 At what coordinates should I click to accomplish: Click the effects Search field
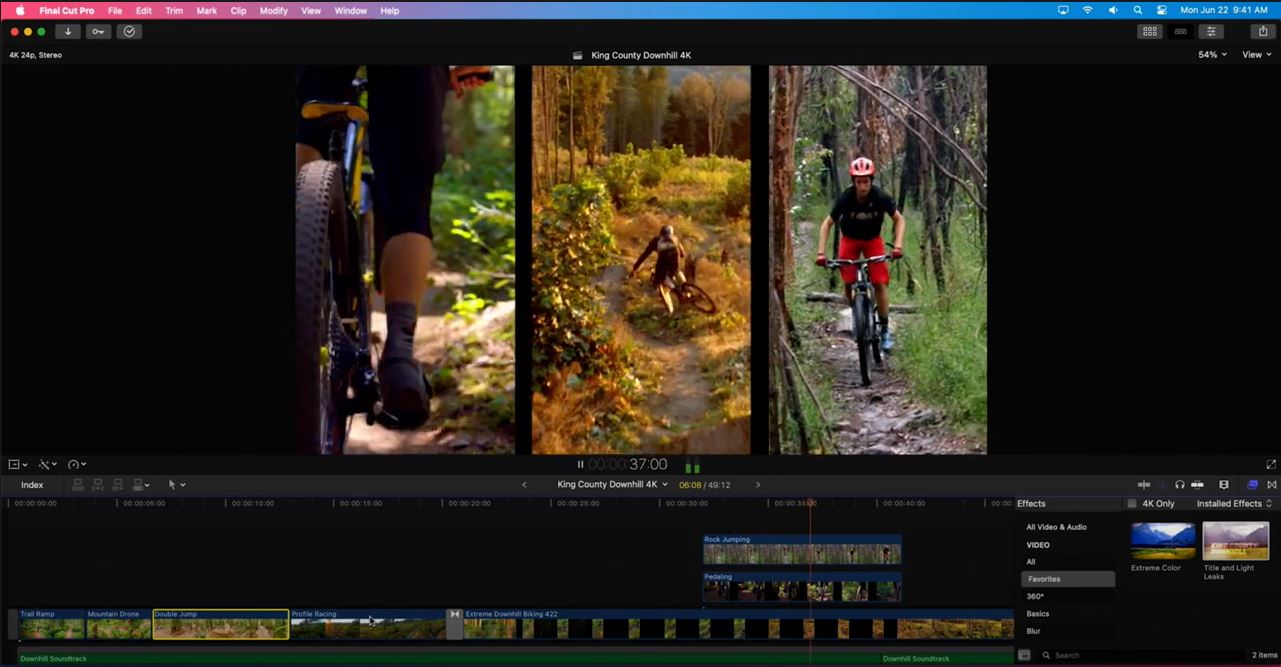[x=1140, y=655]
